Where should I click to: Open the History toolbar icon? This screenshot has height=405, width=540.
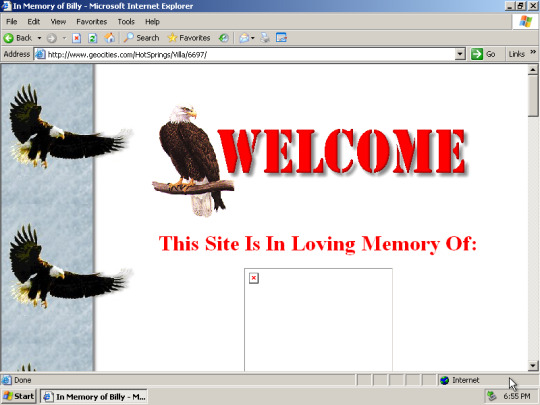pos(224,38)
